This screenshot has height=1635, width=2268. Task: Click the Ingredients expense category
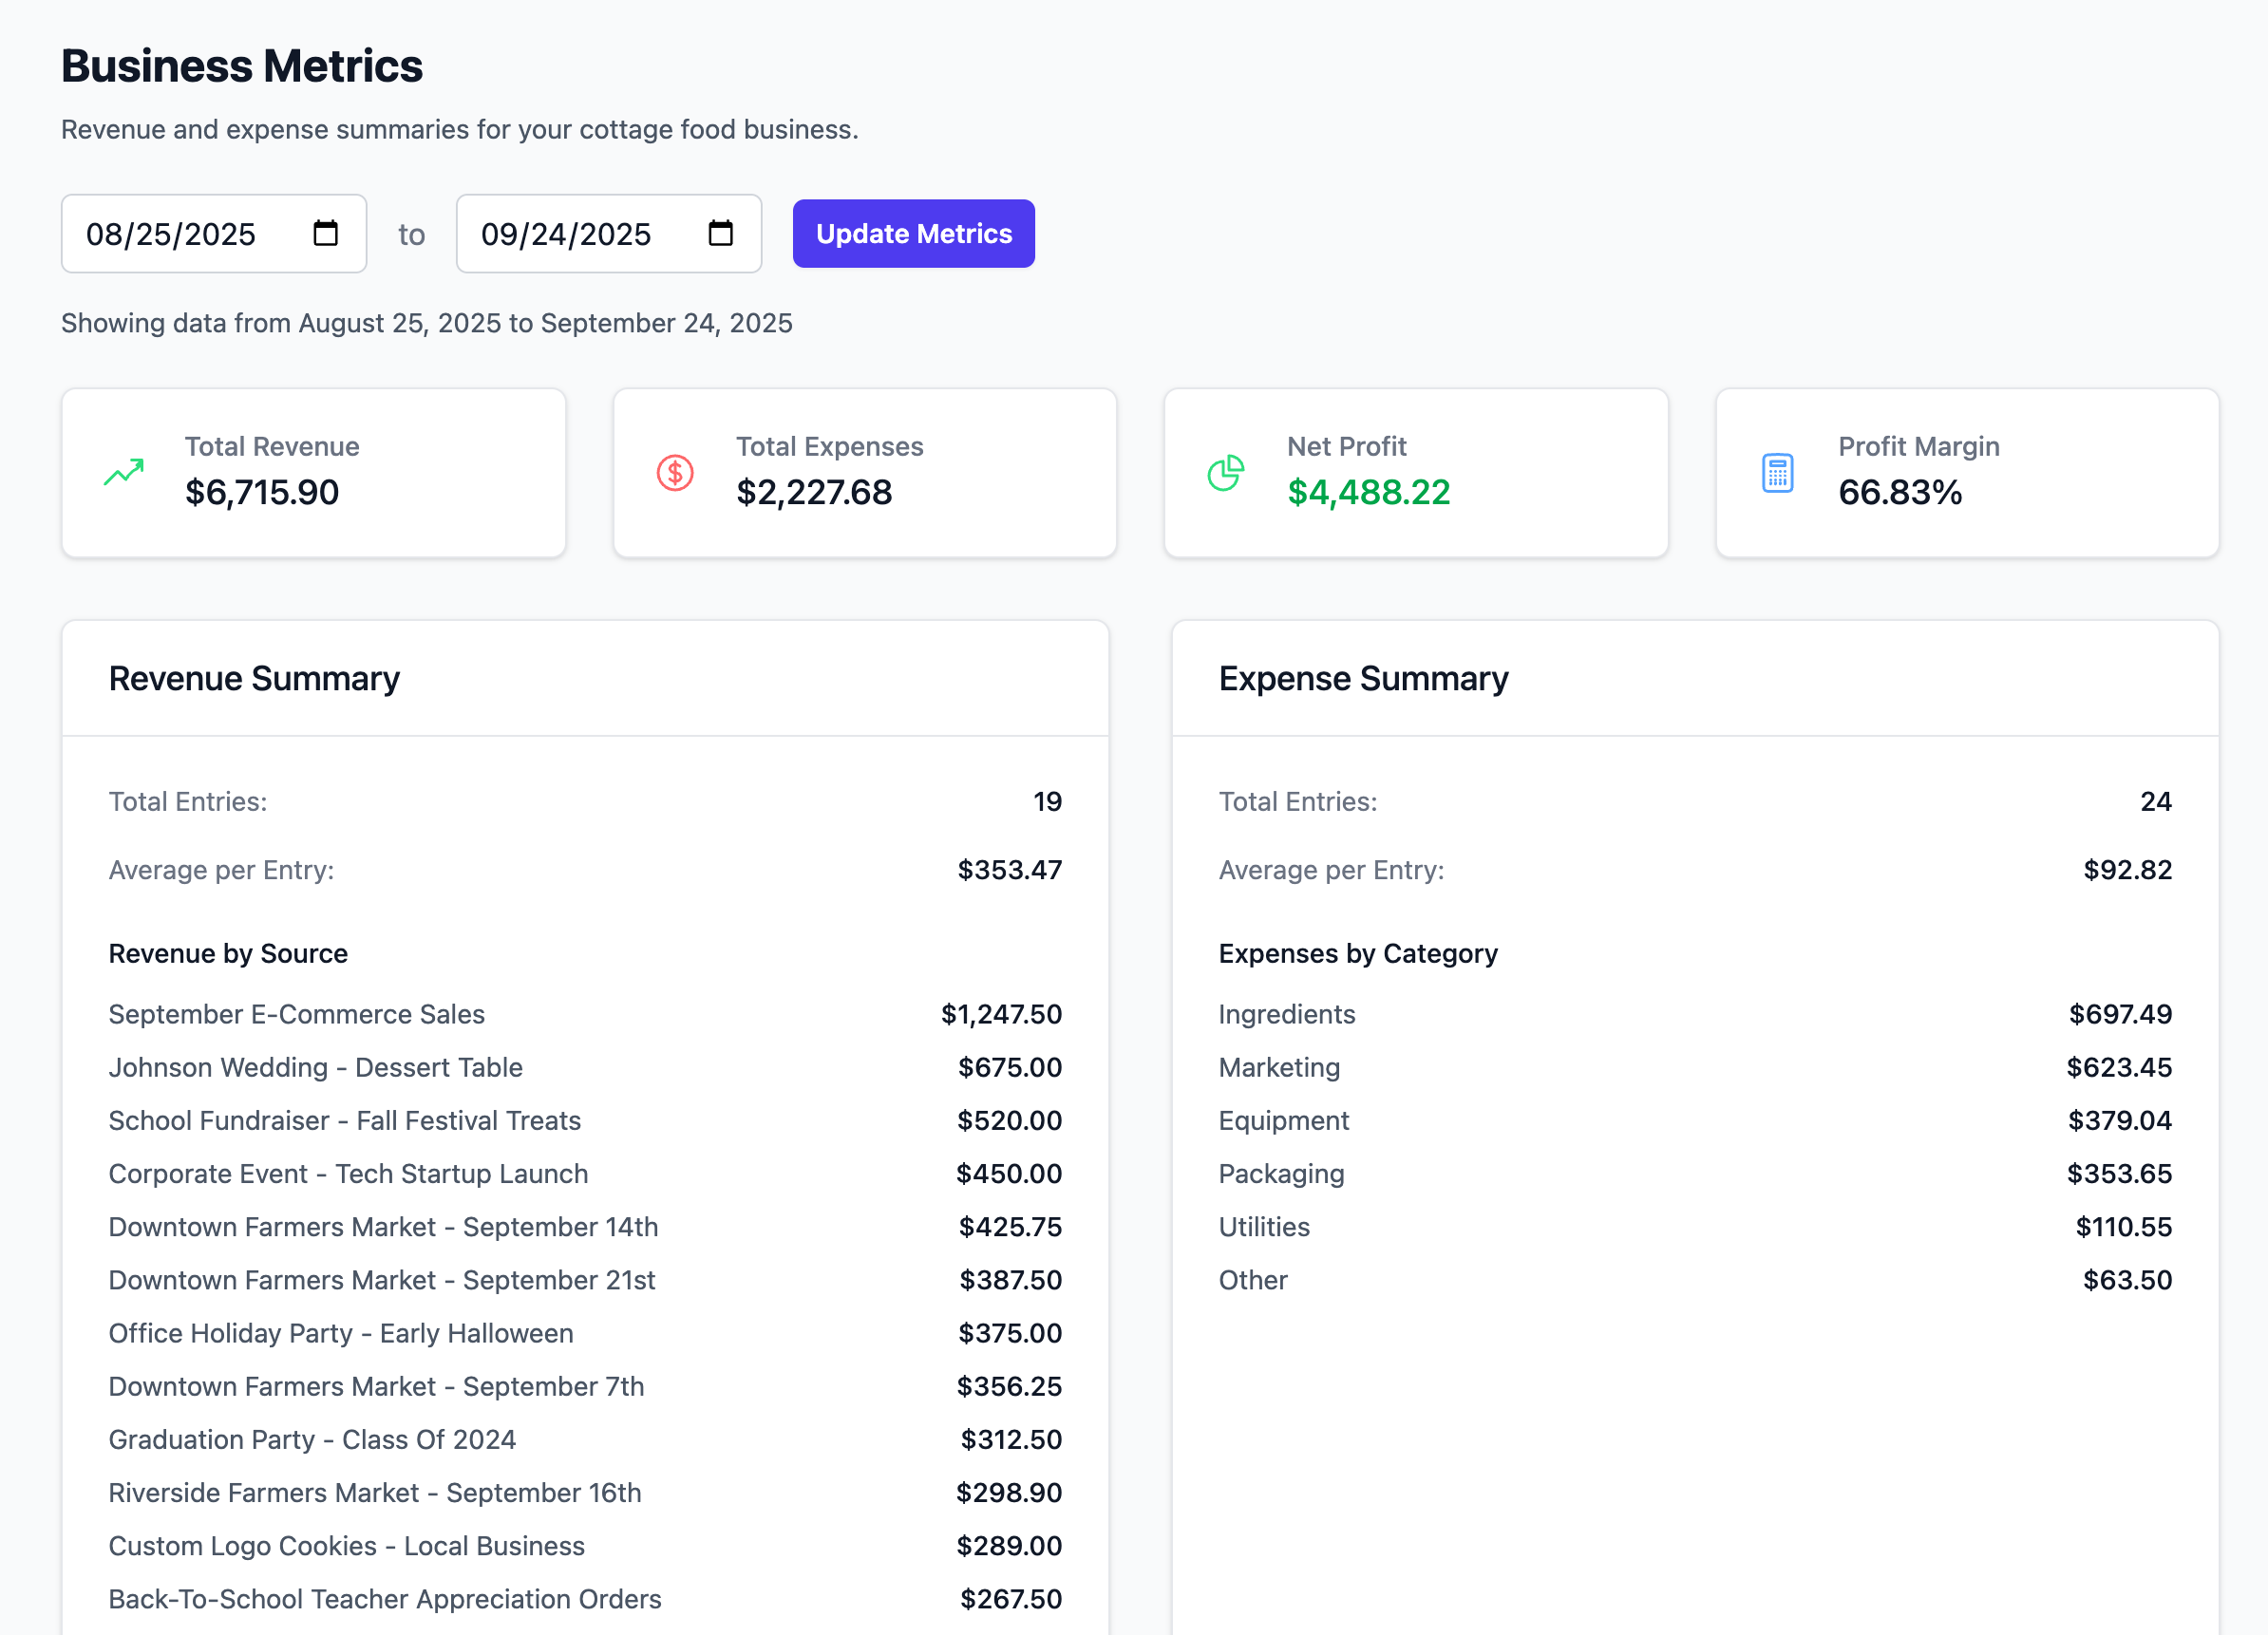[1287, 1014]
